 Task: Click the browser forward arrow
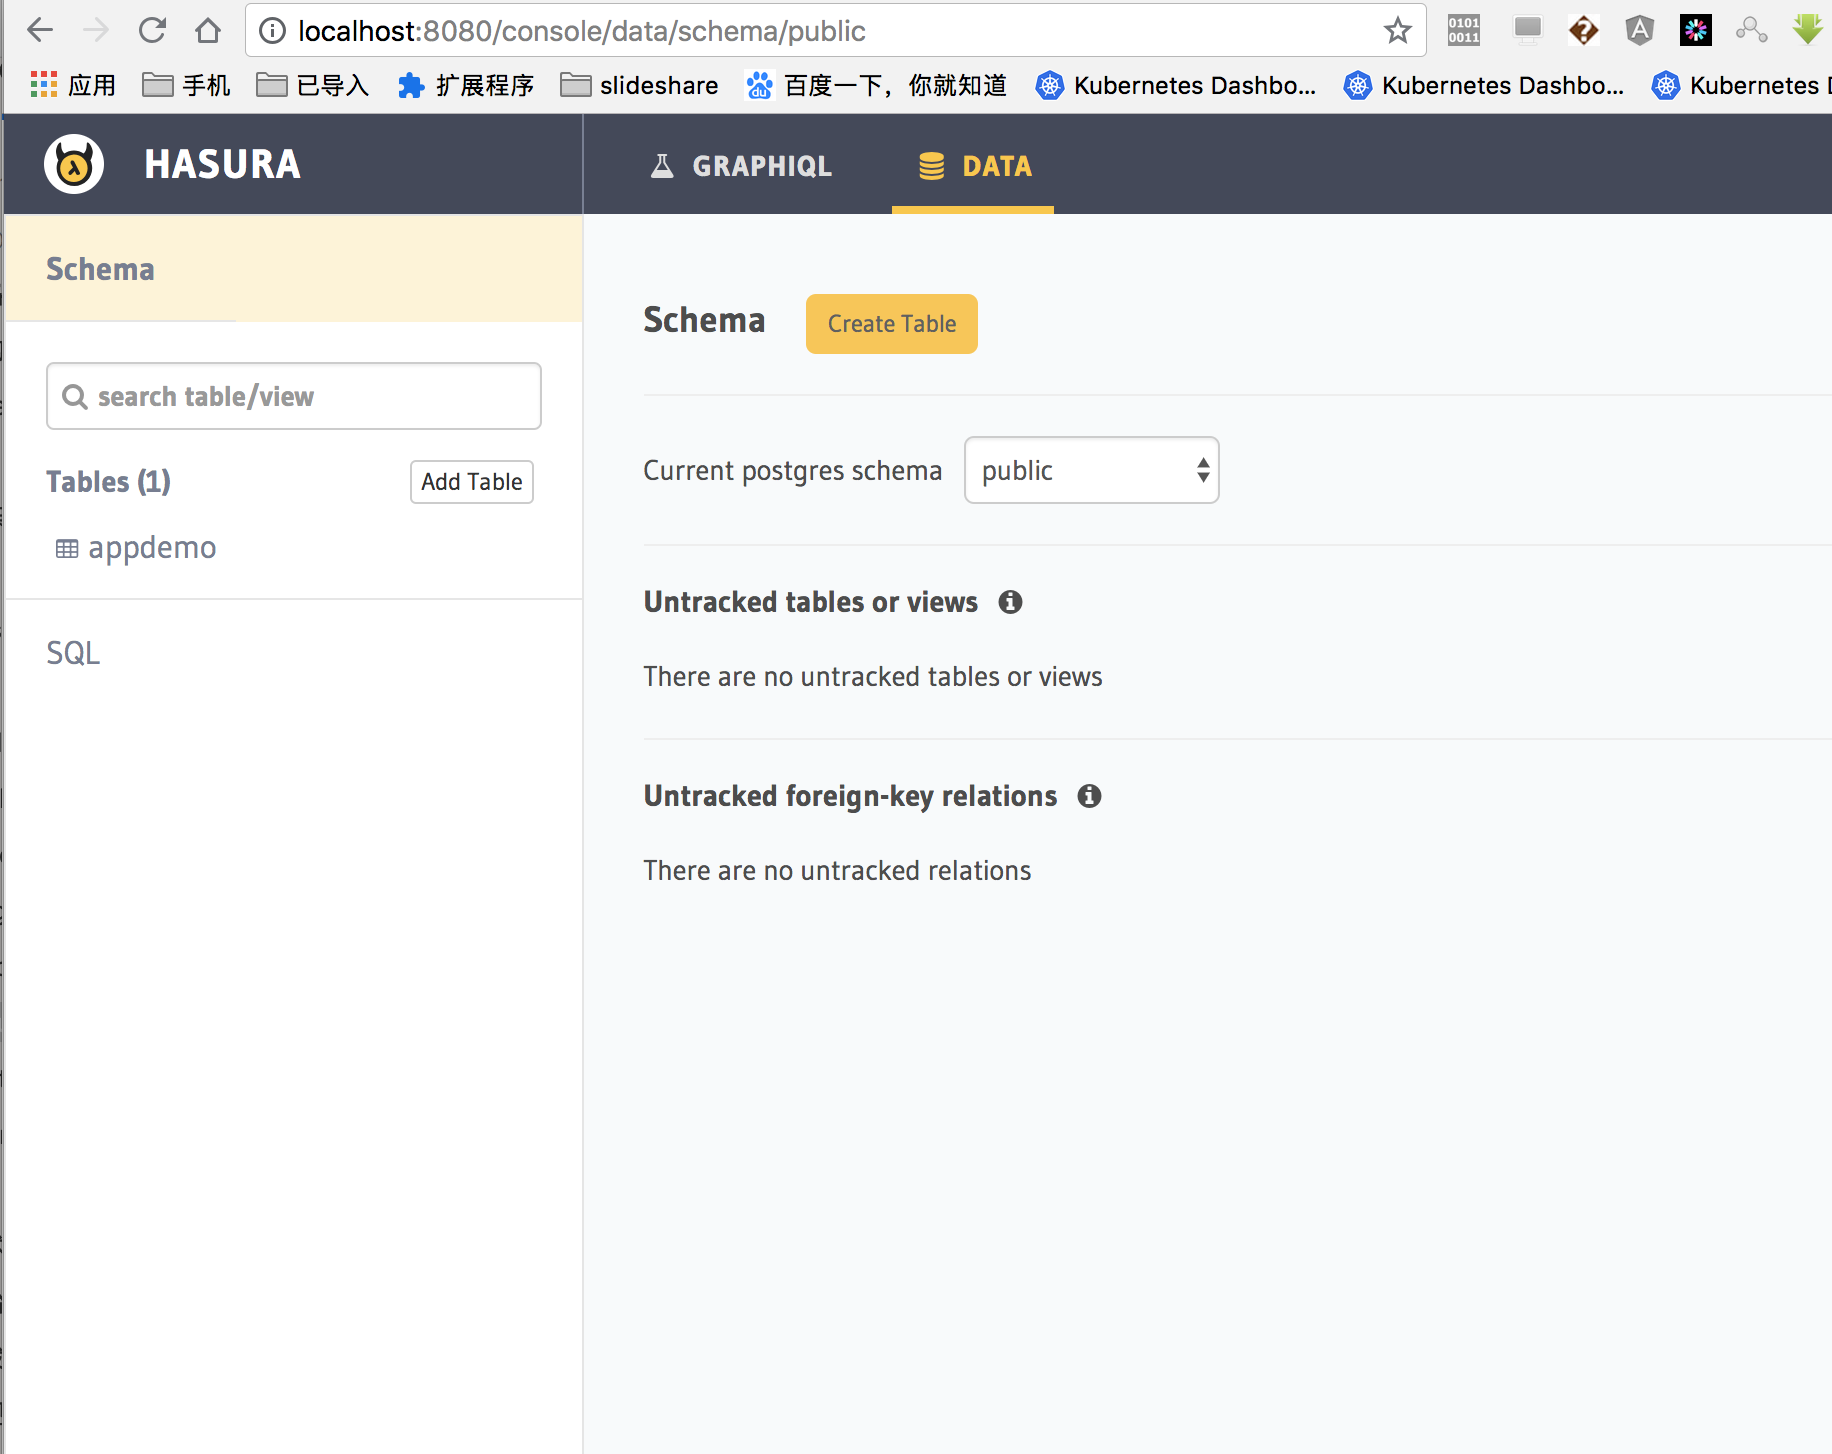click(x=96, y=31)
